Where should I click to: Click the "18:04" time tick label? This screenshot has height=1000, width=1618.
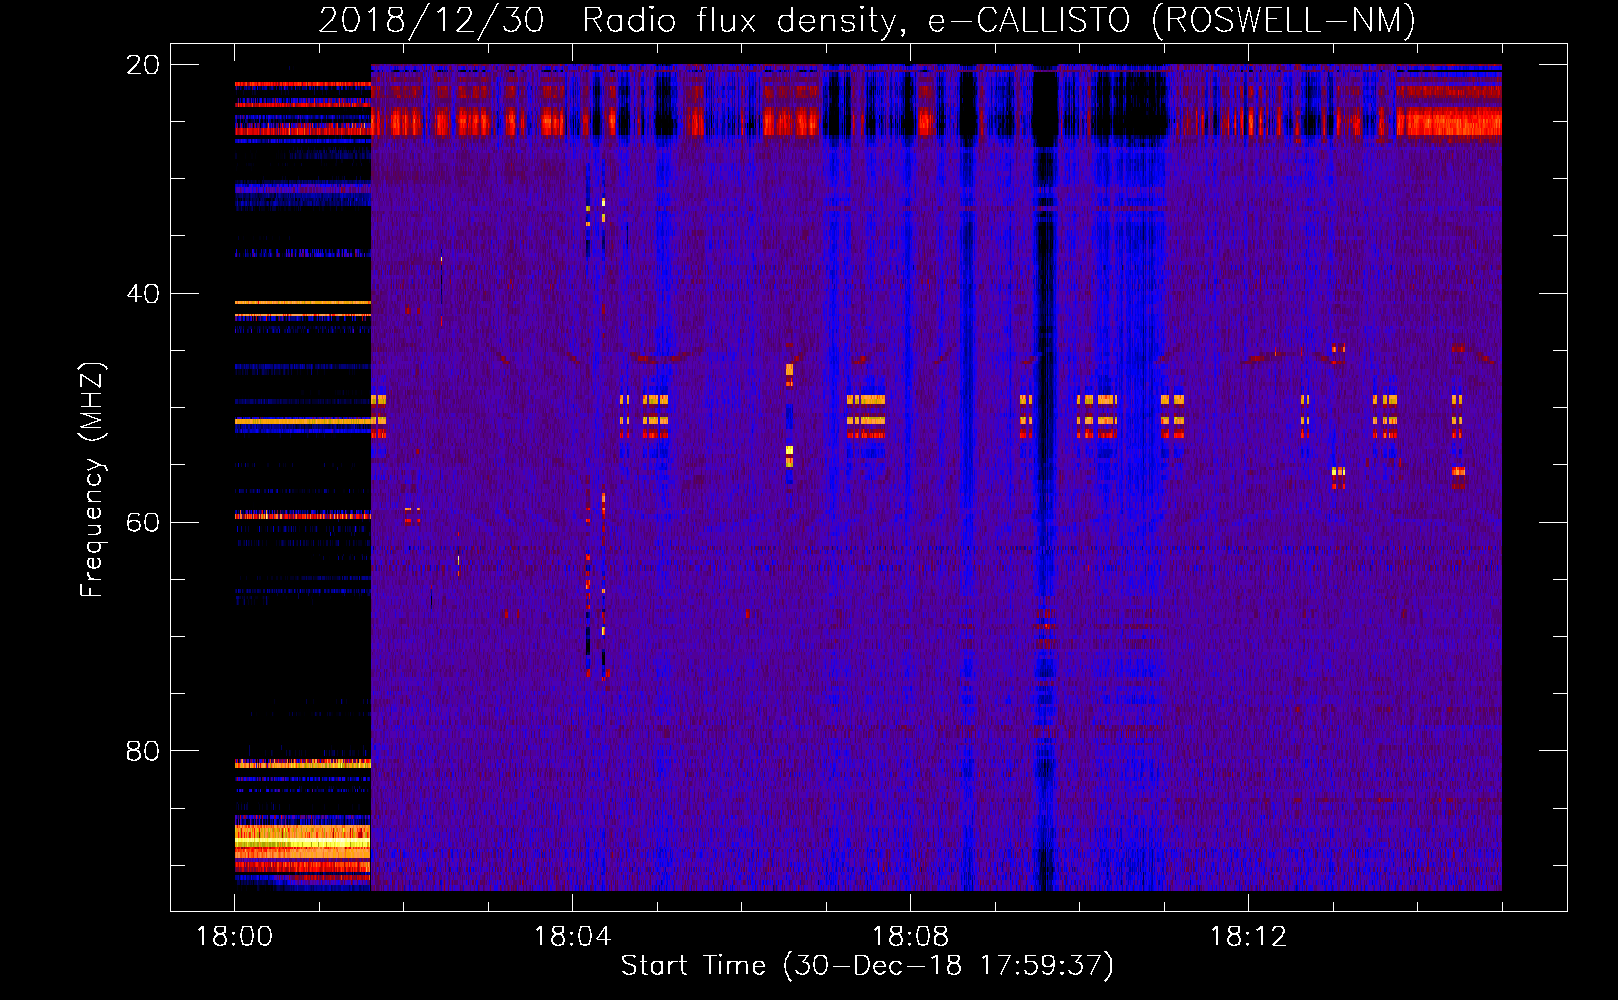573,937
